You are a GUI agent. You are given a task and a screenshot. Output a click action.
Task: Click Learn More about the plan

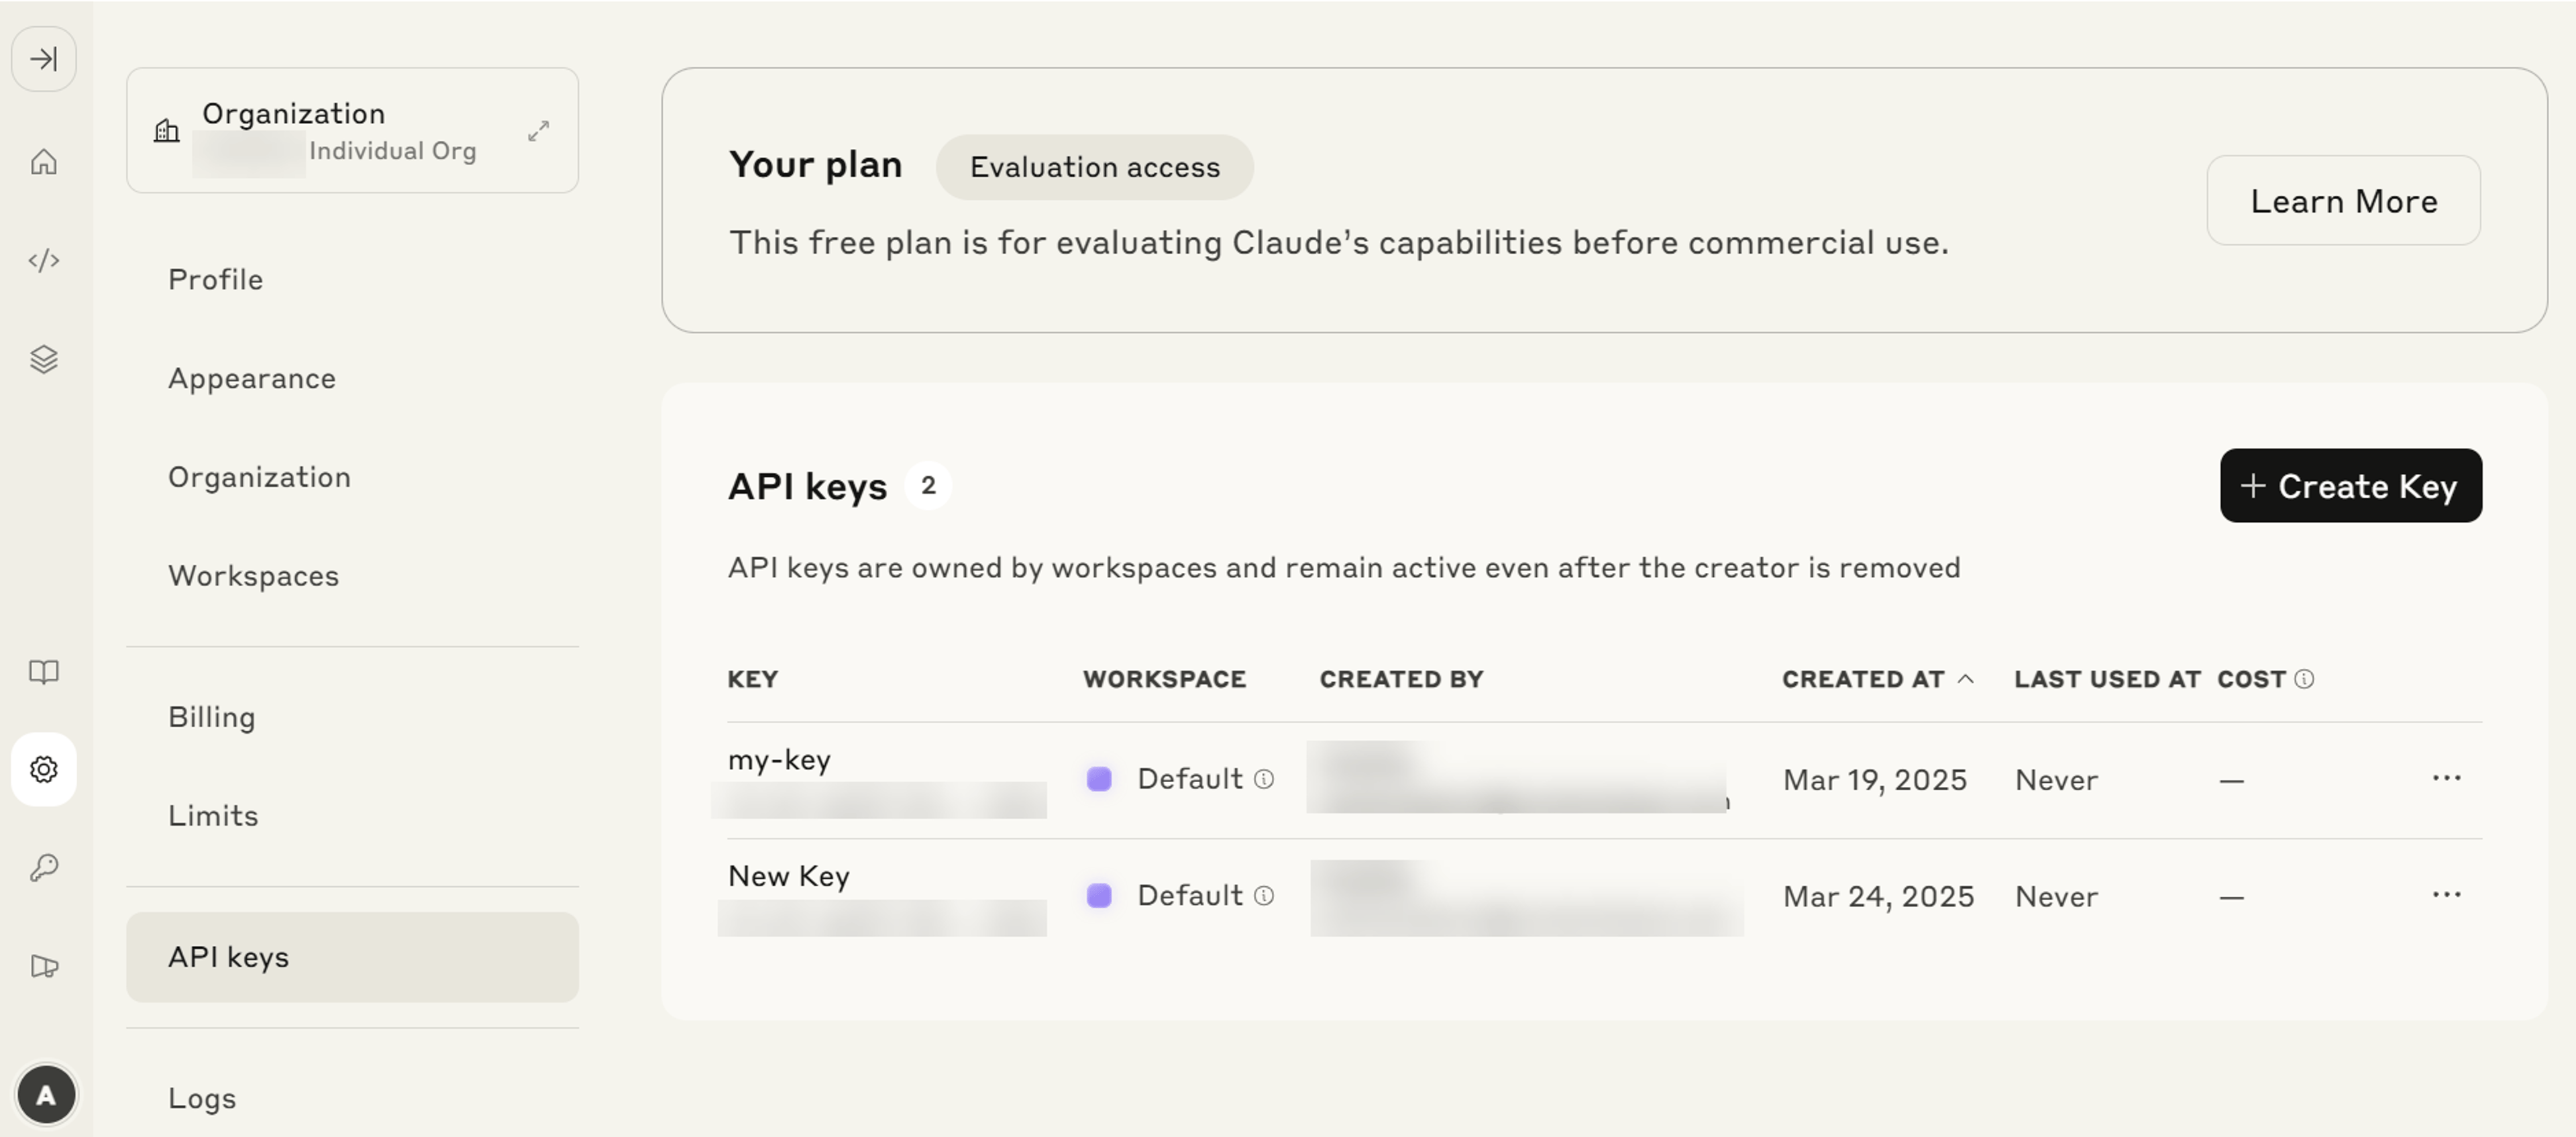pos(2344,201)
